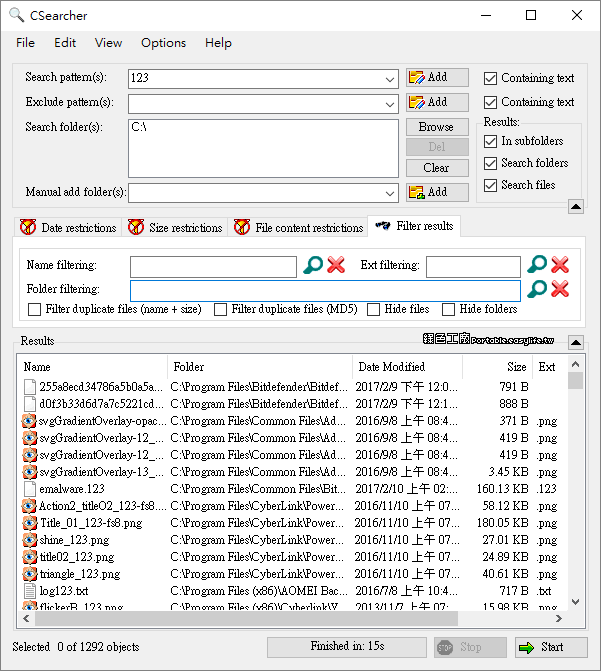Sort results by Date Modified column

407,367
